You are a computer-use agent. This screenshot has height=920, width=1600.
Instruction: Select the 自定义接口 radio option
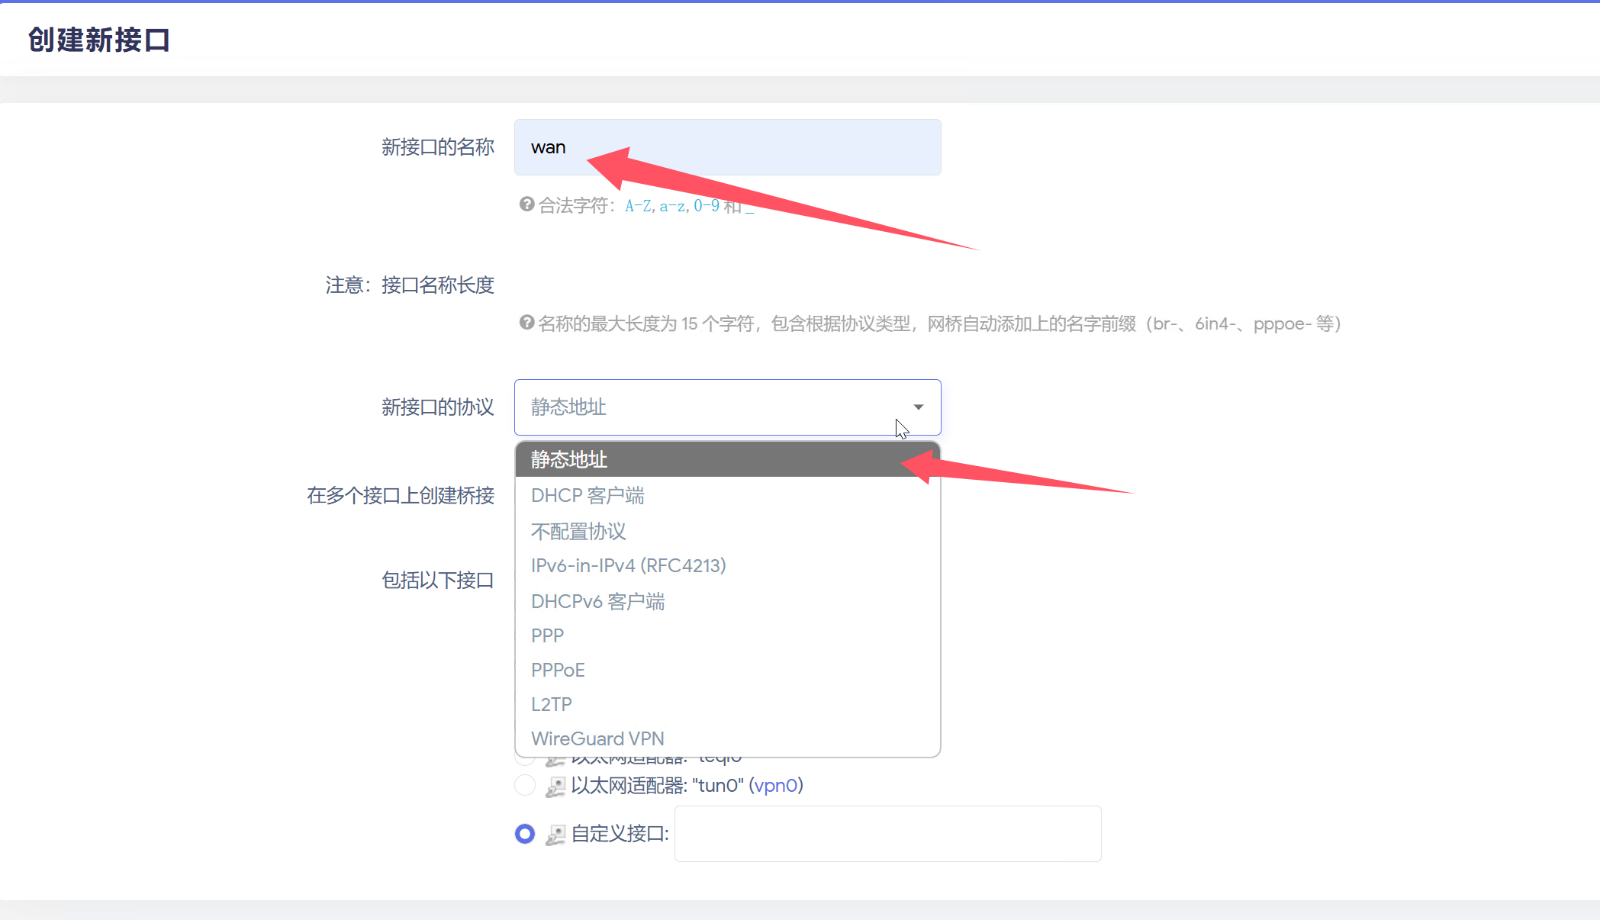(525, 833)
